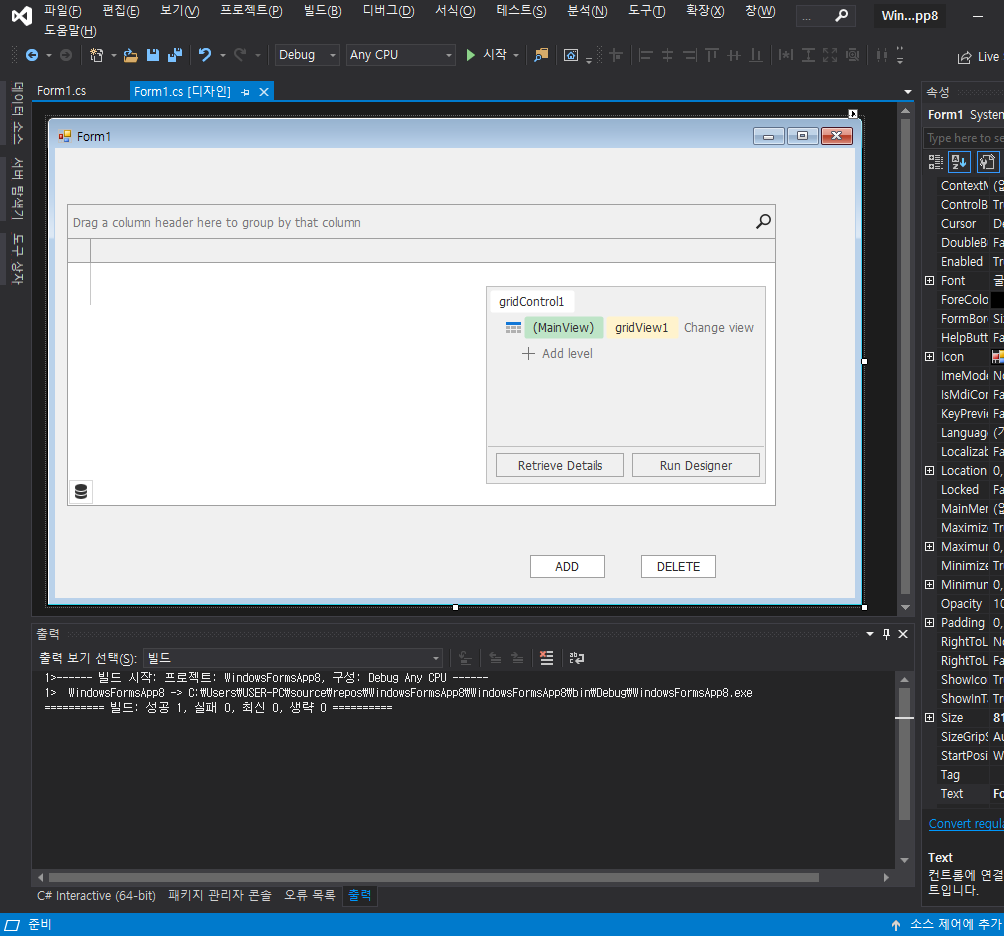This screenshot has width=1004, height=936.
Task: Click the New Project toolbar icon
Action: pos(97,56)
